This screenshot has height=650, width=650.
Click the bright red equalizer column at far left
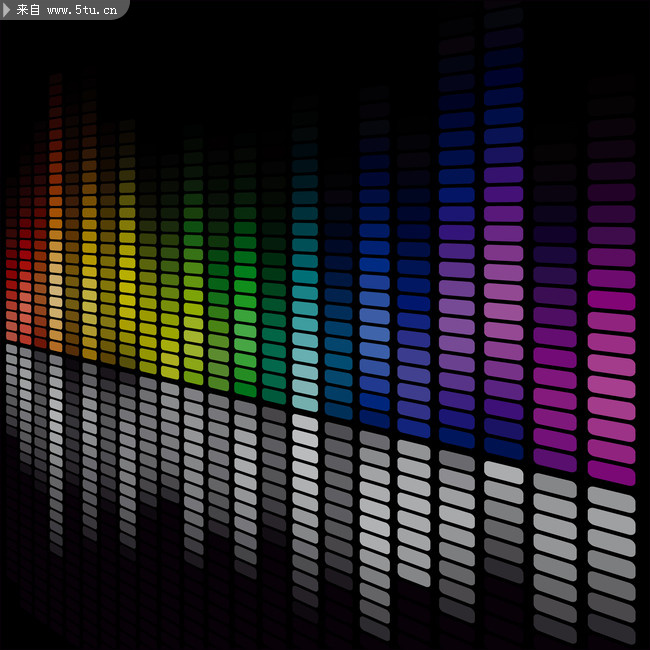point(25,270)
